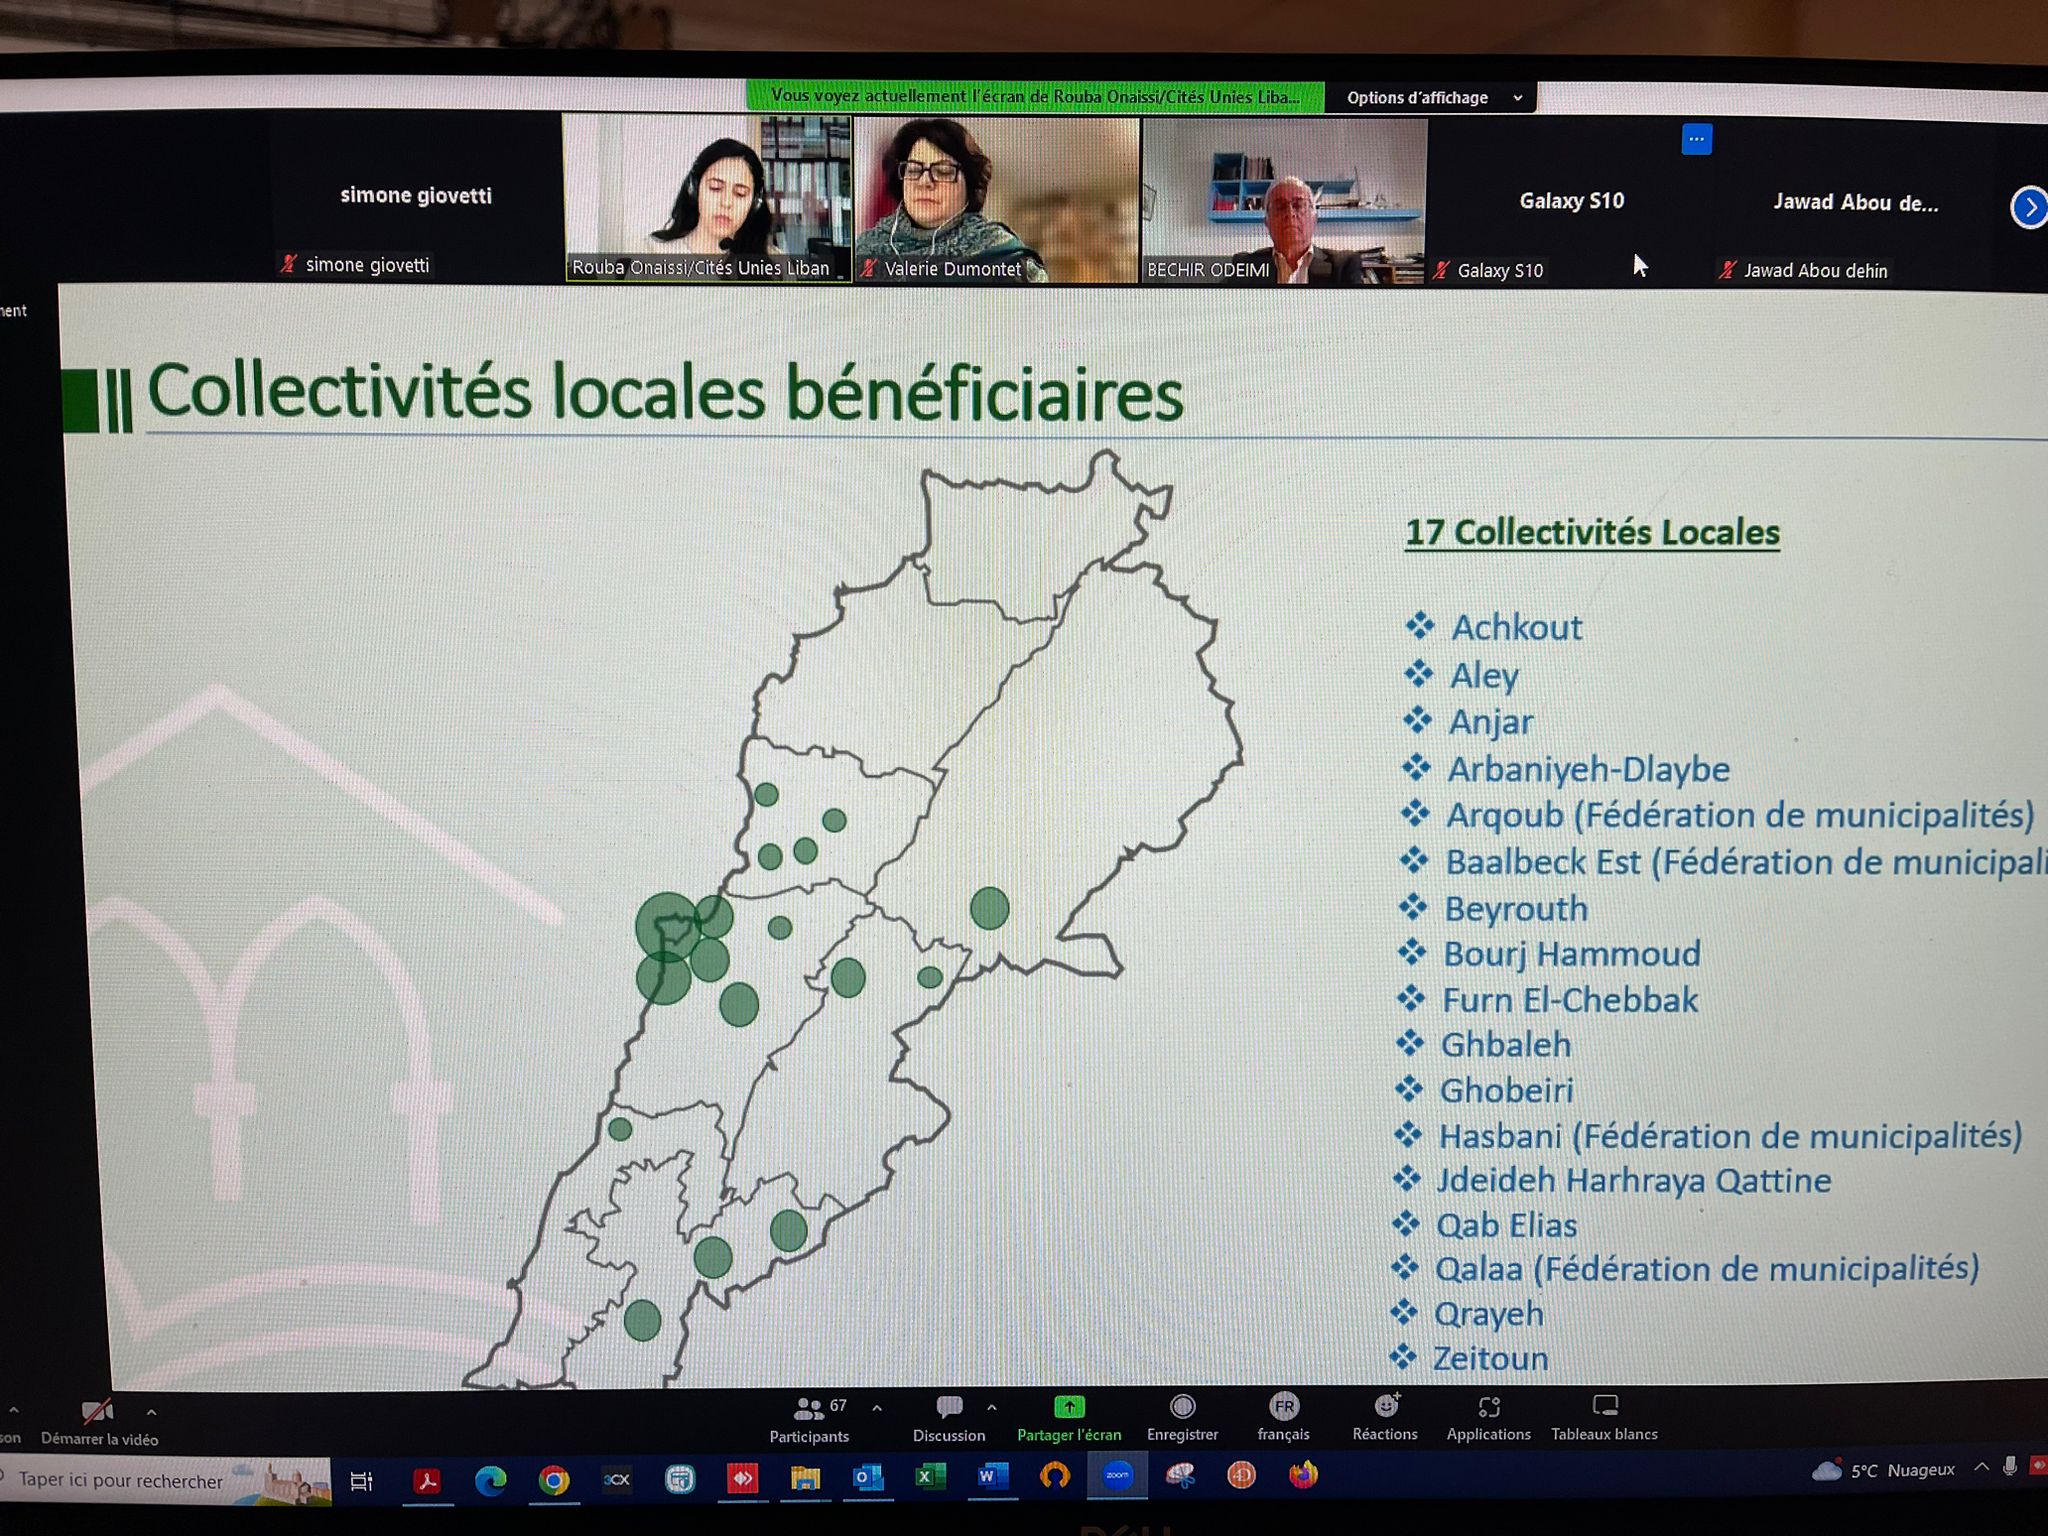Viewport: 2048px width, 1536px height.
Task: Select Valerie Dumontet video thumbnail
Action: [x=996, y=199]
